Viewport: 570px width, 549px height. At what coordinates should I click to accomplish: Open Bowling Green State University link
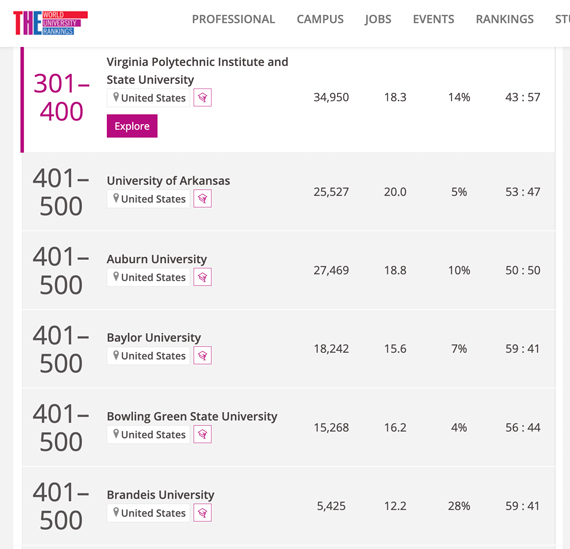192,416
